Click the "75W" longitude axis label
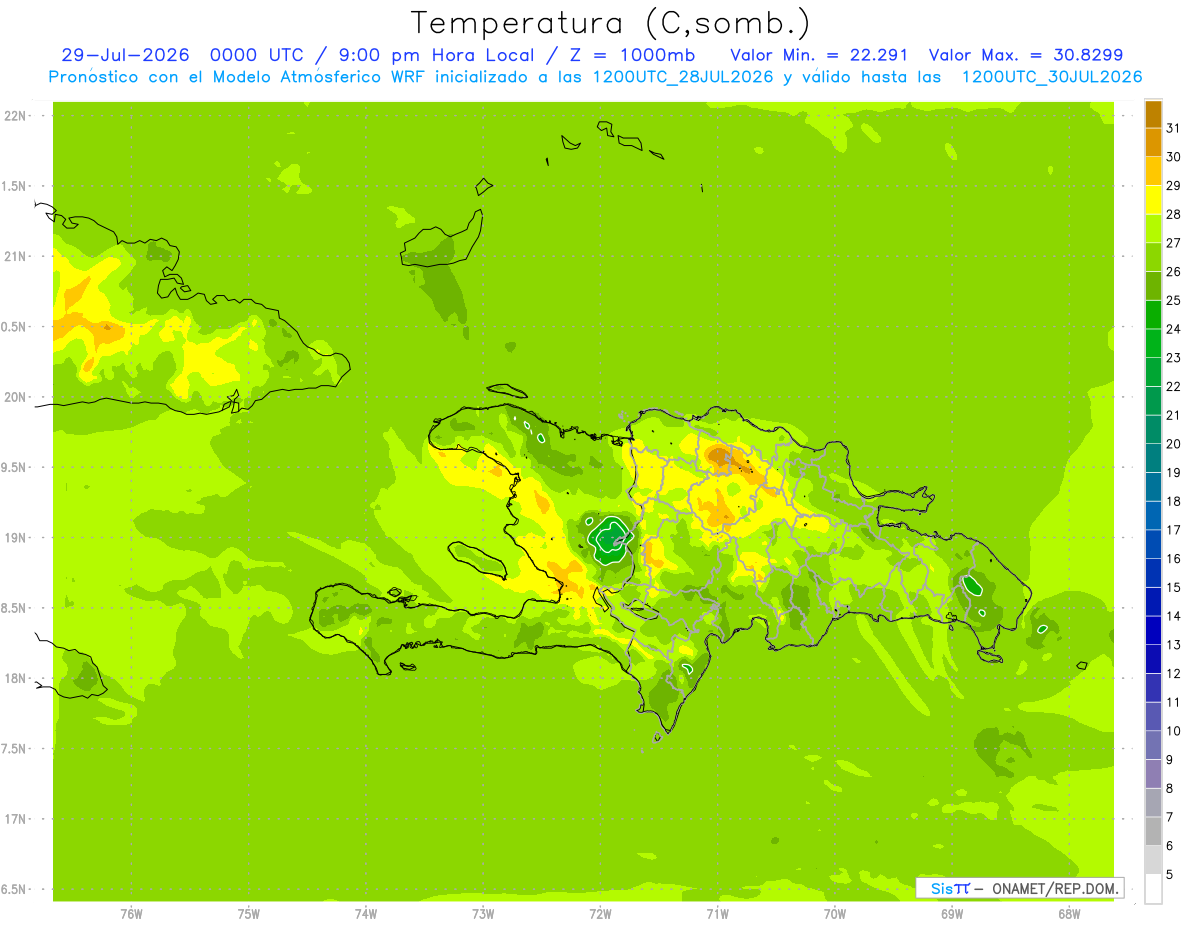The image size is (1200, 927). (249, 913)
